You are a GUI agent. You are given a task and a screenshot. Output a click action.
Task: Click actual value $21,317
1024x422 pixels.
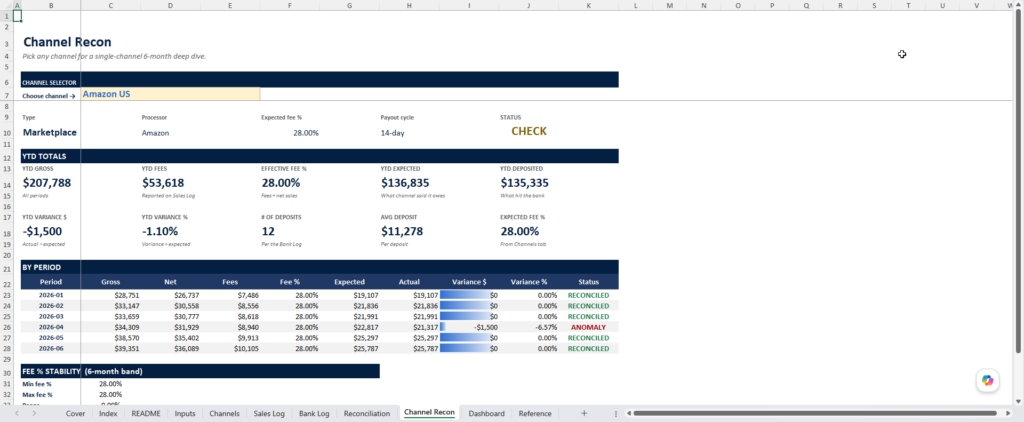[x=409, y=327]
